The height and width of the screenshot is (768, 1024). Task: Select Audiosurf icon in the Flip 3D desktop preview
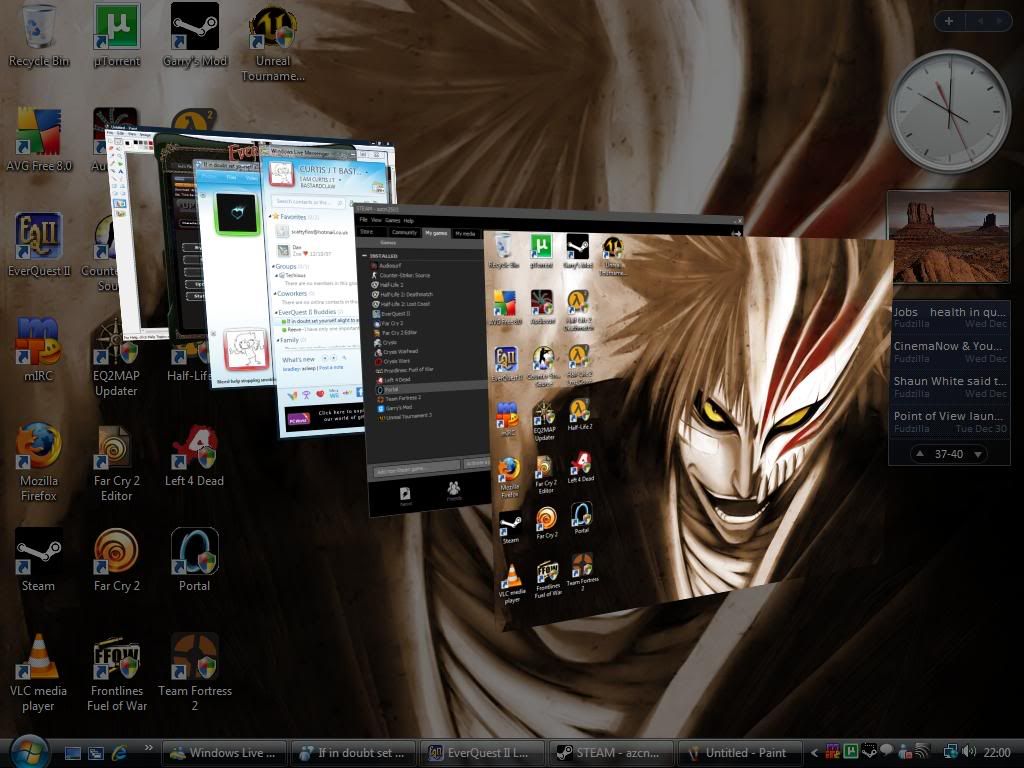click(542, 307)
